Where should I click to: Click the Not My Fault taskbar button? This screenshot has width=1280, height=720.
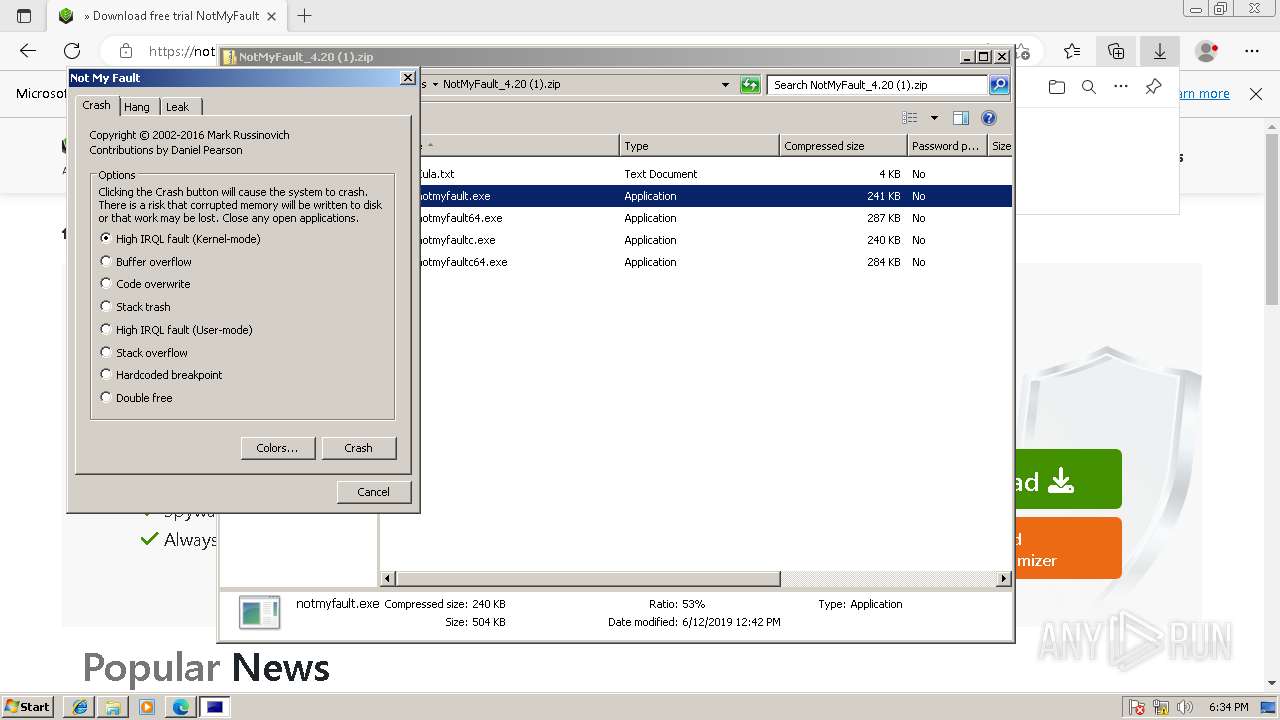(x=214, y=707)
